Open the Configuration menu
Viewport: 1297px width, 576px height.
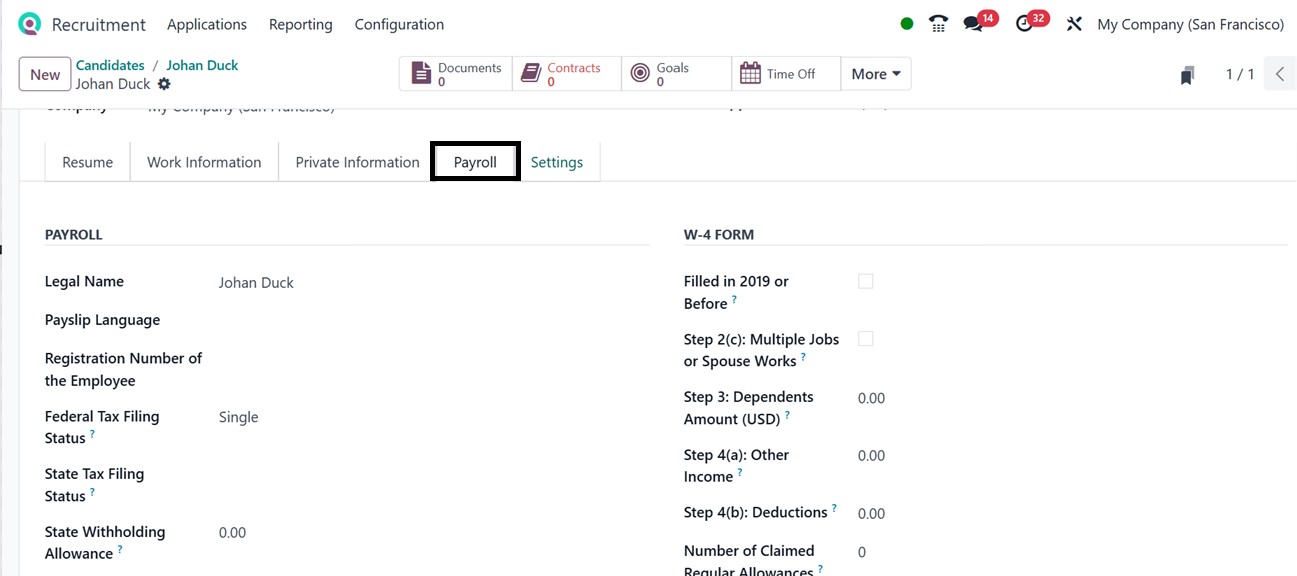pos(399,24)
